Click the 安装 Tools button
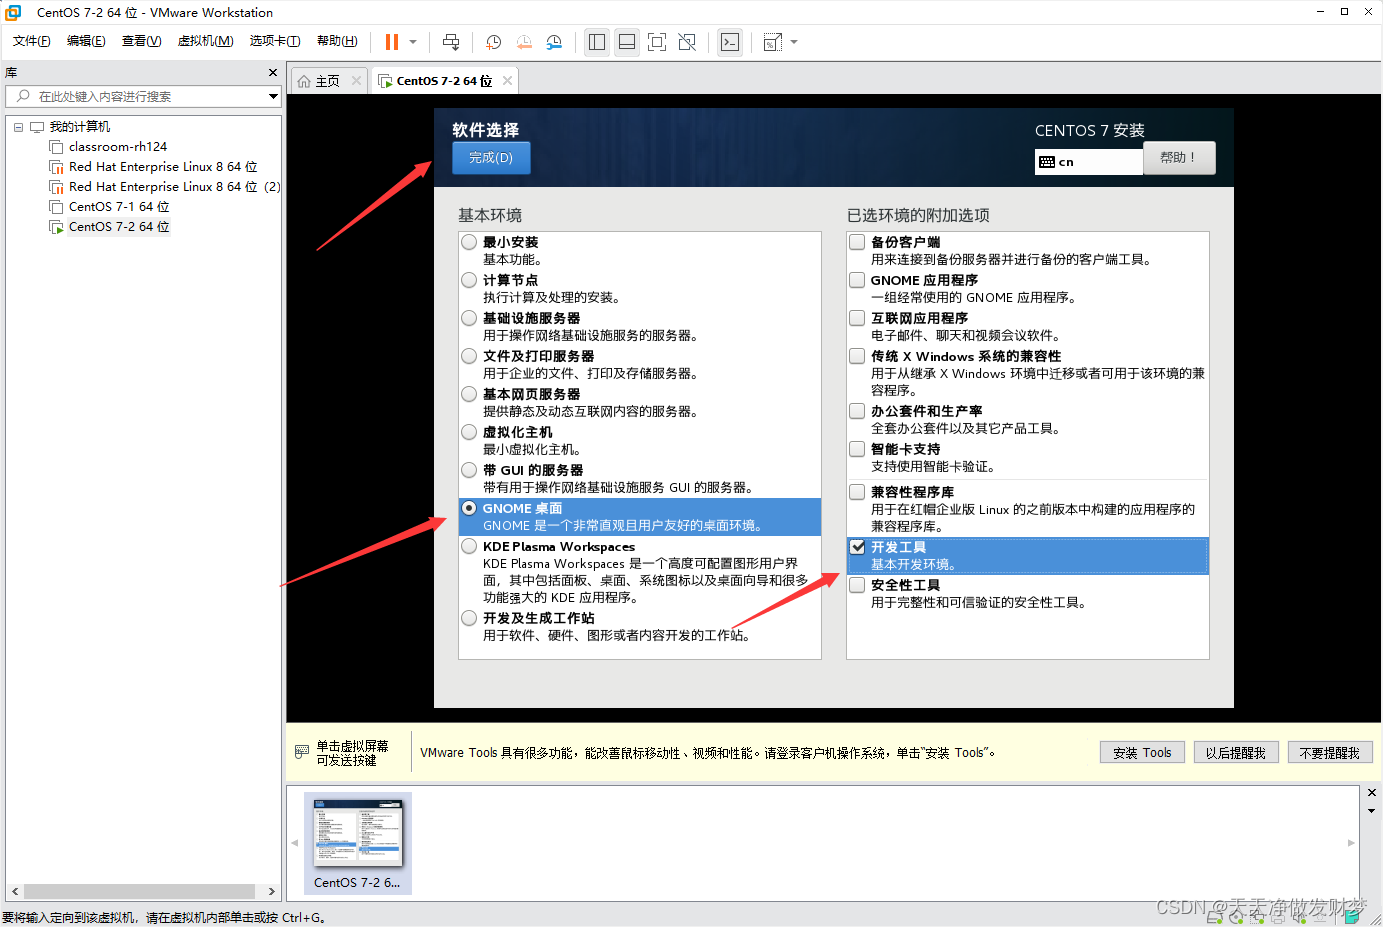Viewport: 1383px width, 927px height. (1142, 753)
